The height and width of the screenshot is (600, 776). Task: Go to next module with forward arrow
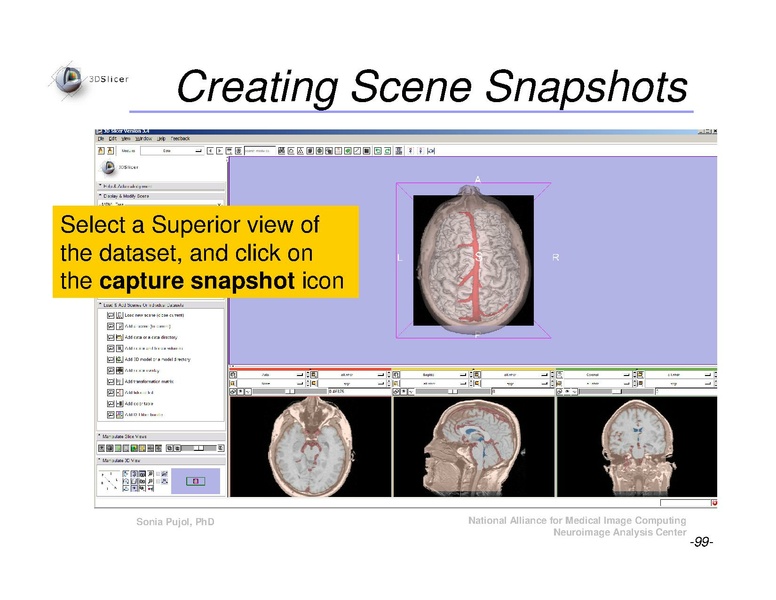click(x=219, y=150)
